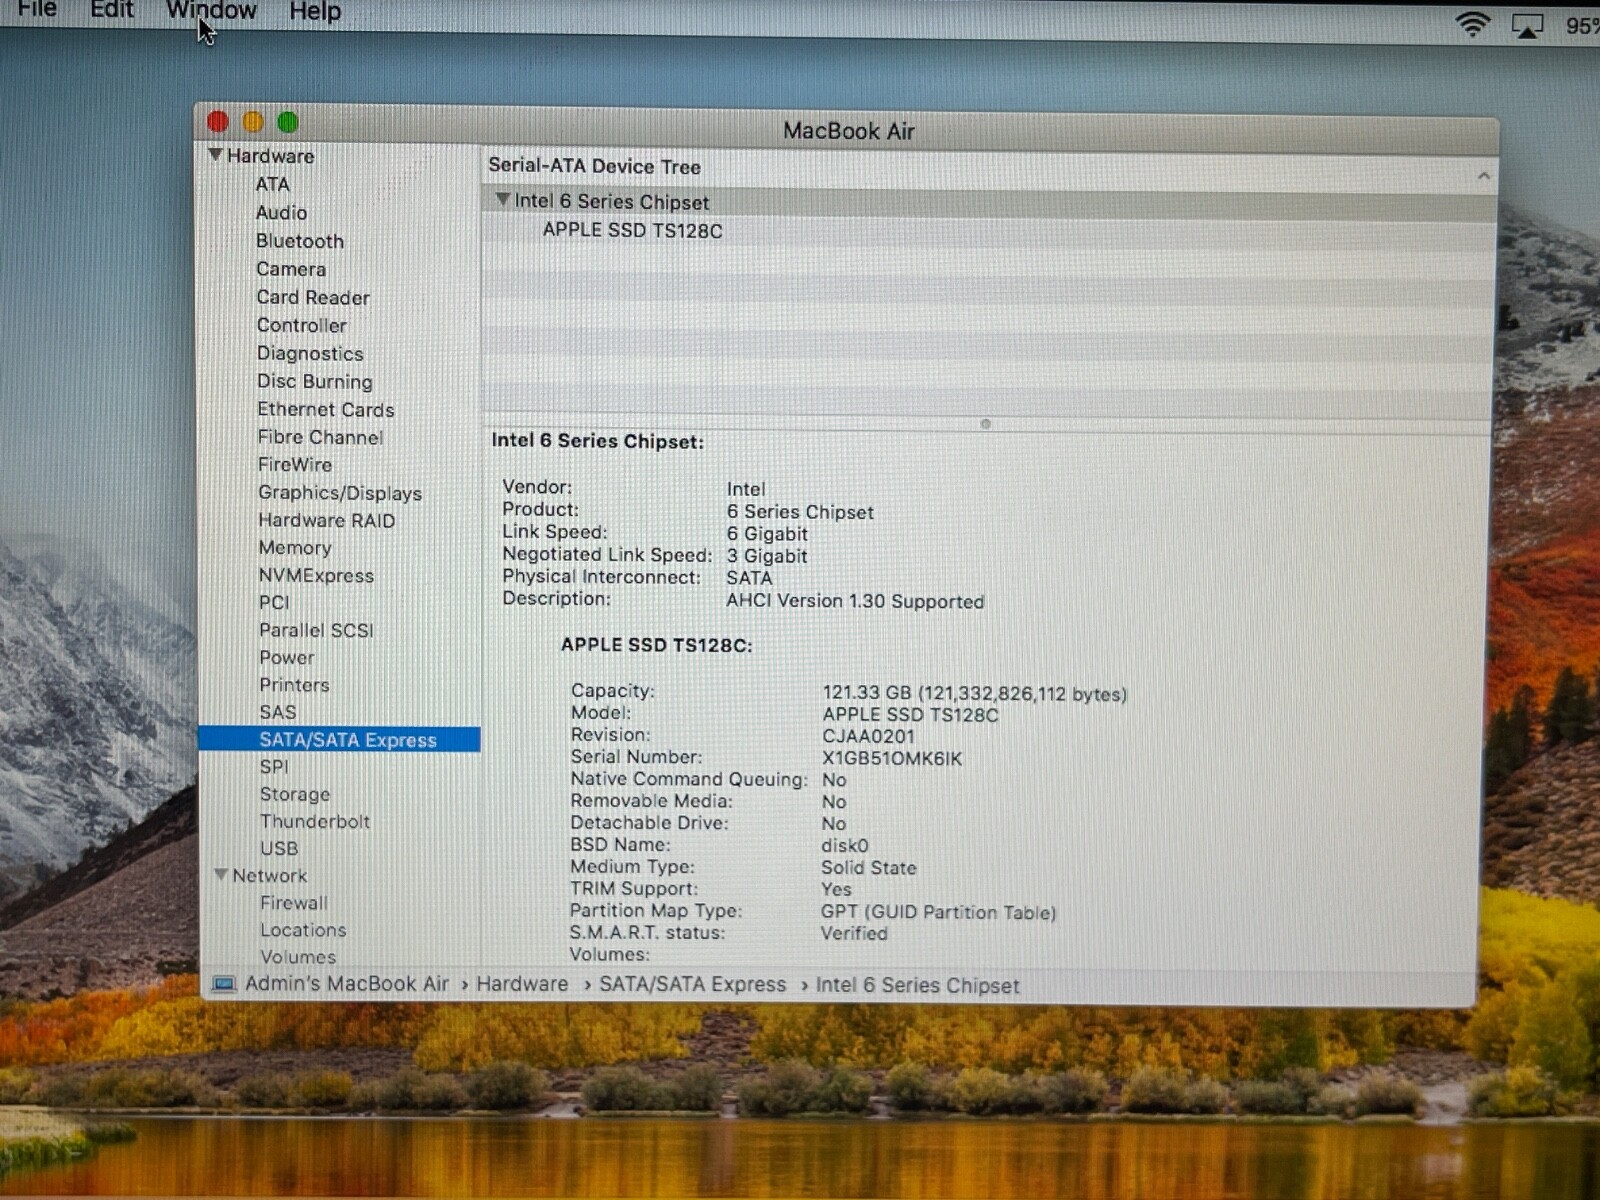Click the computer icon in the path bar
The width and height of the screenshot is (1600, 1200).
pos(224,984)
